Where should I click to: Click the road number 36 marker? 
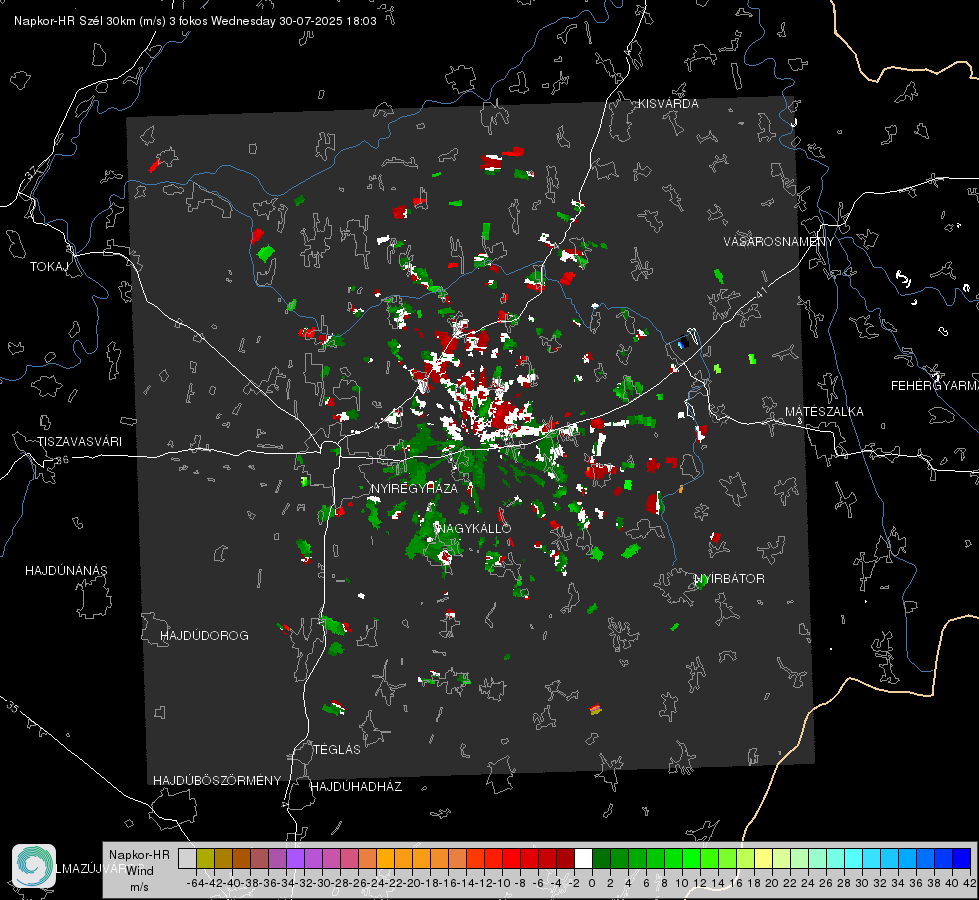[62, 460]
